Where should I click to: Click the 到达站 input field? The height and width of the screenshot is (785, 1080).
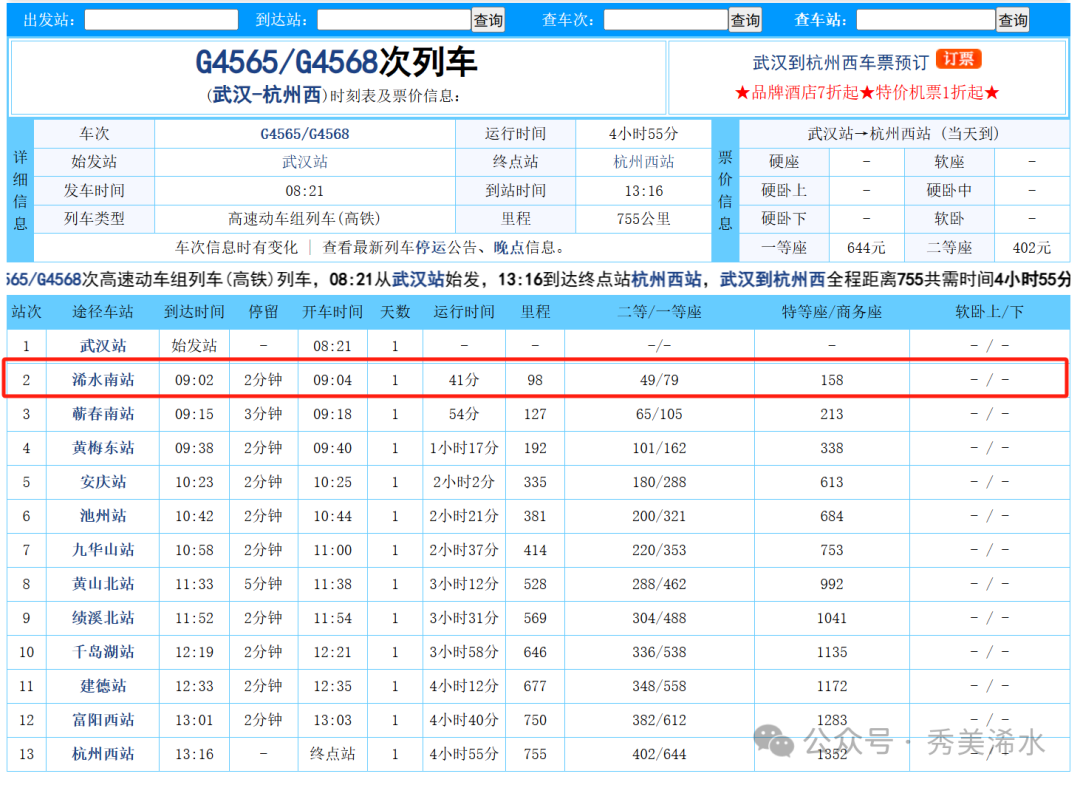pyautogui.click(x=394, y=19)
